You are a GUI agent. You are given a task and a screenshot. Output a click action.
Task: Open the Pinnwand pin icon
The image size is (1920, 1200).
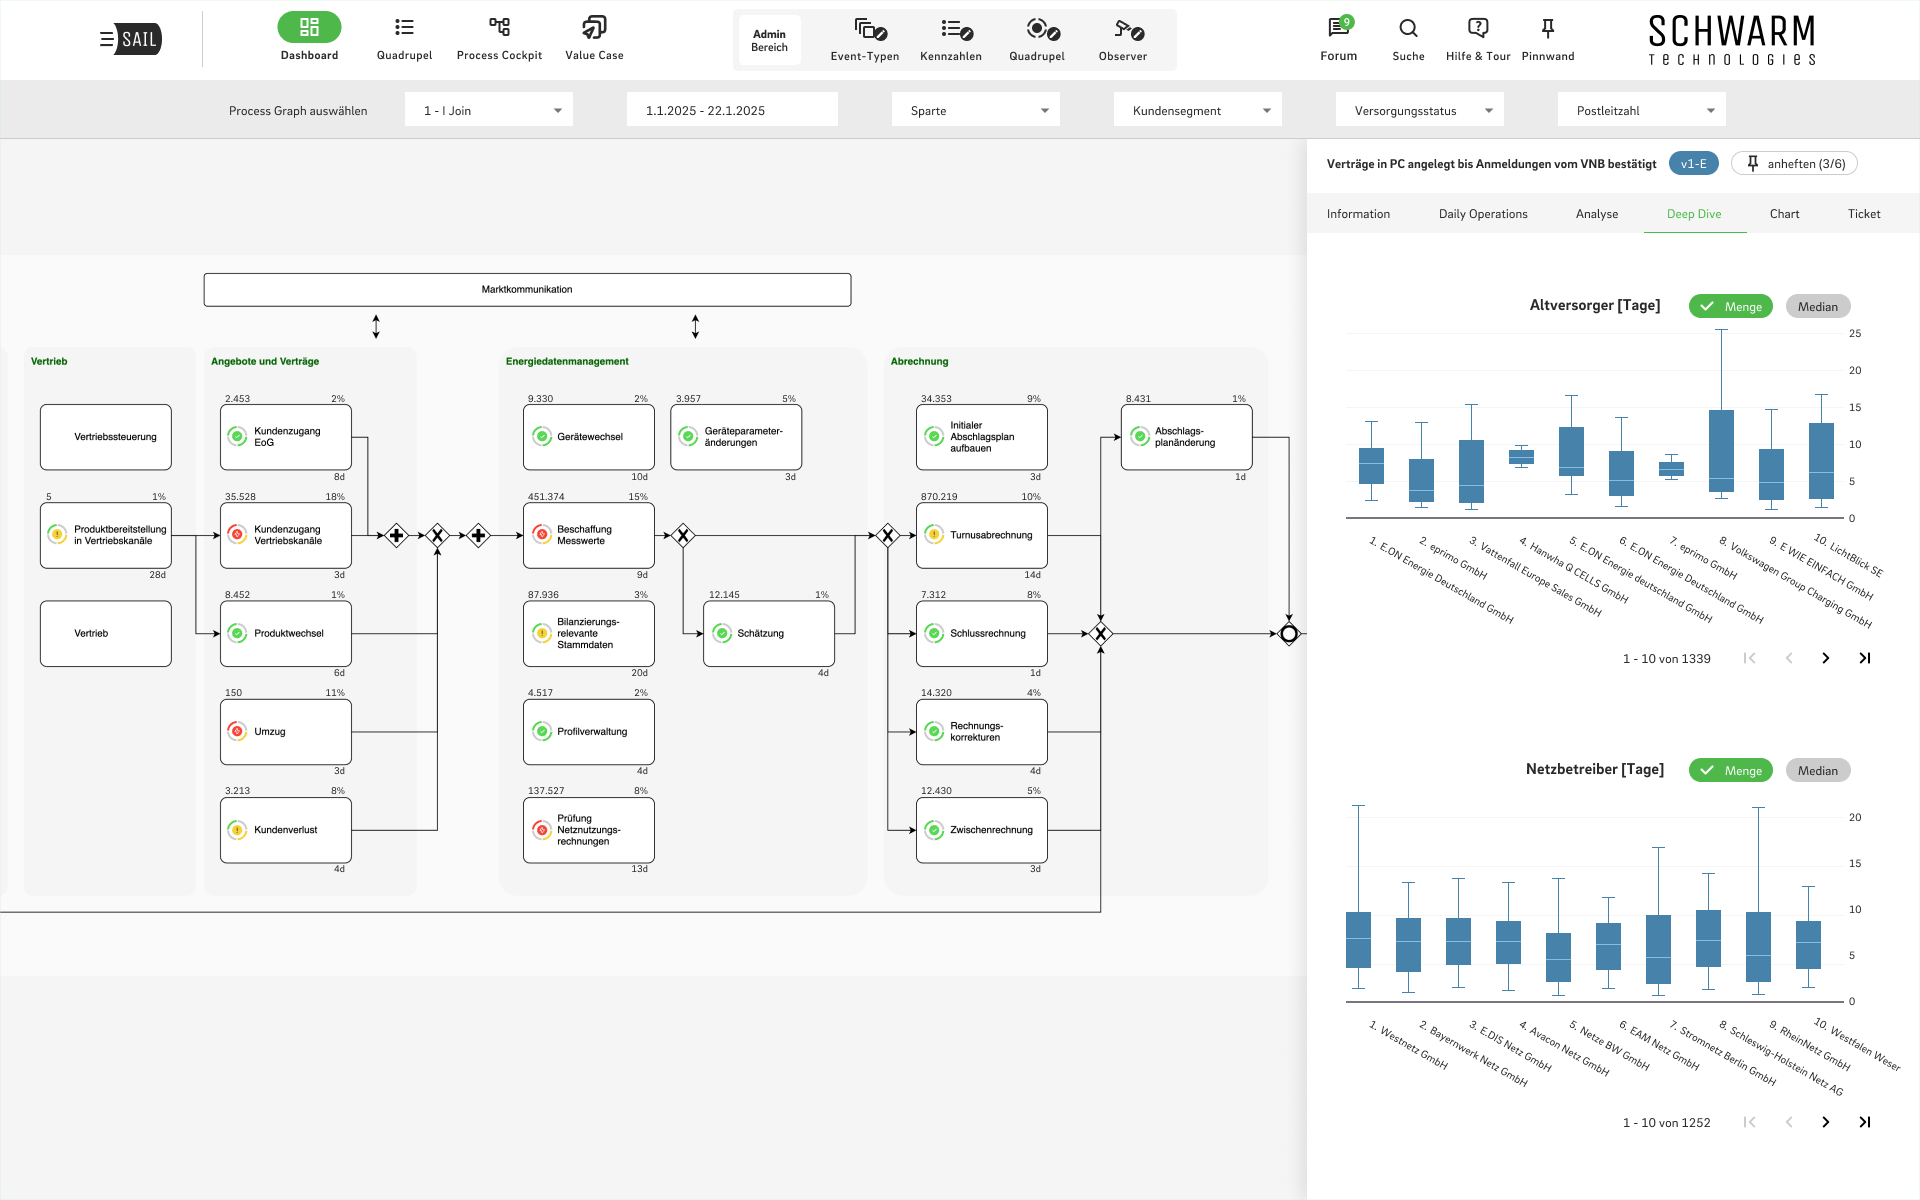pyautogui.click(x=1547, y=28)
